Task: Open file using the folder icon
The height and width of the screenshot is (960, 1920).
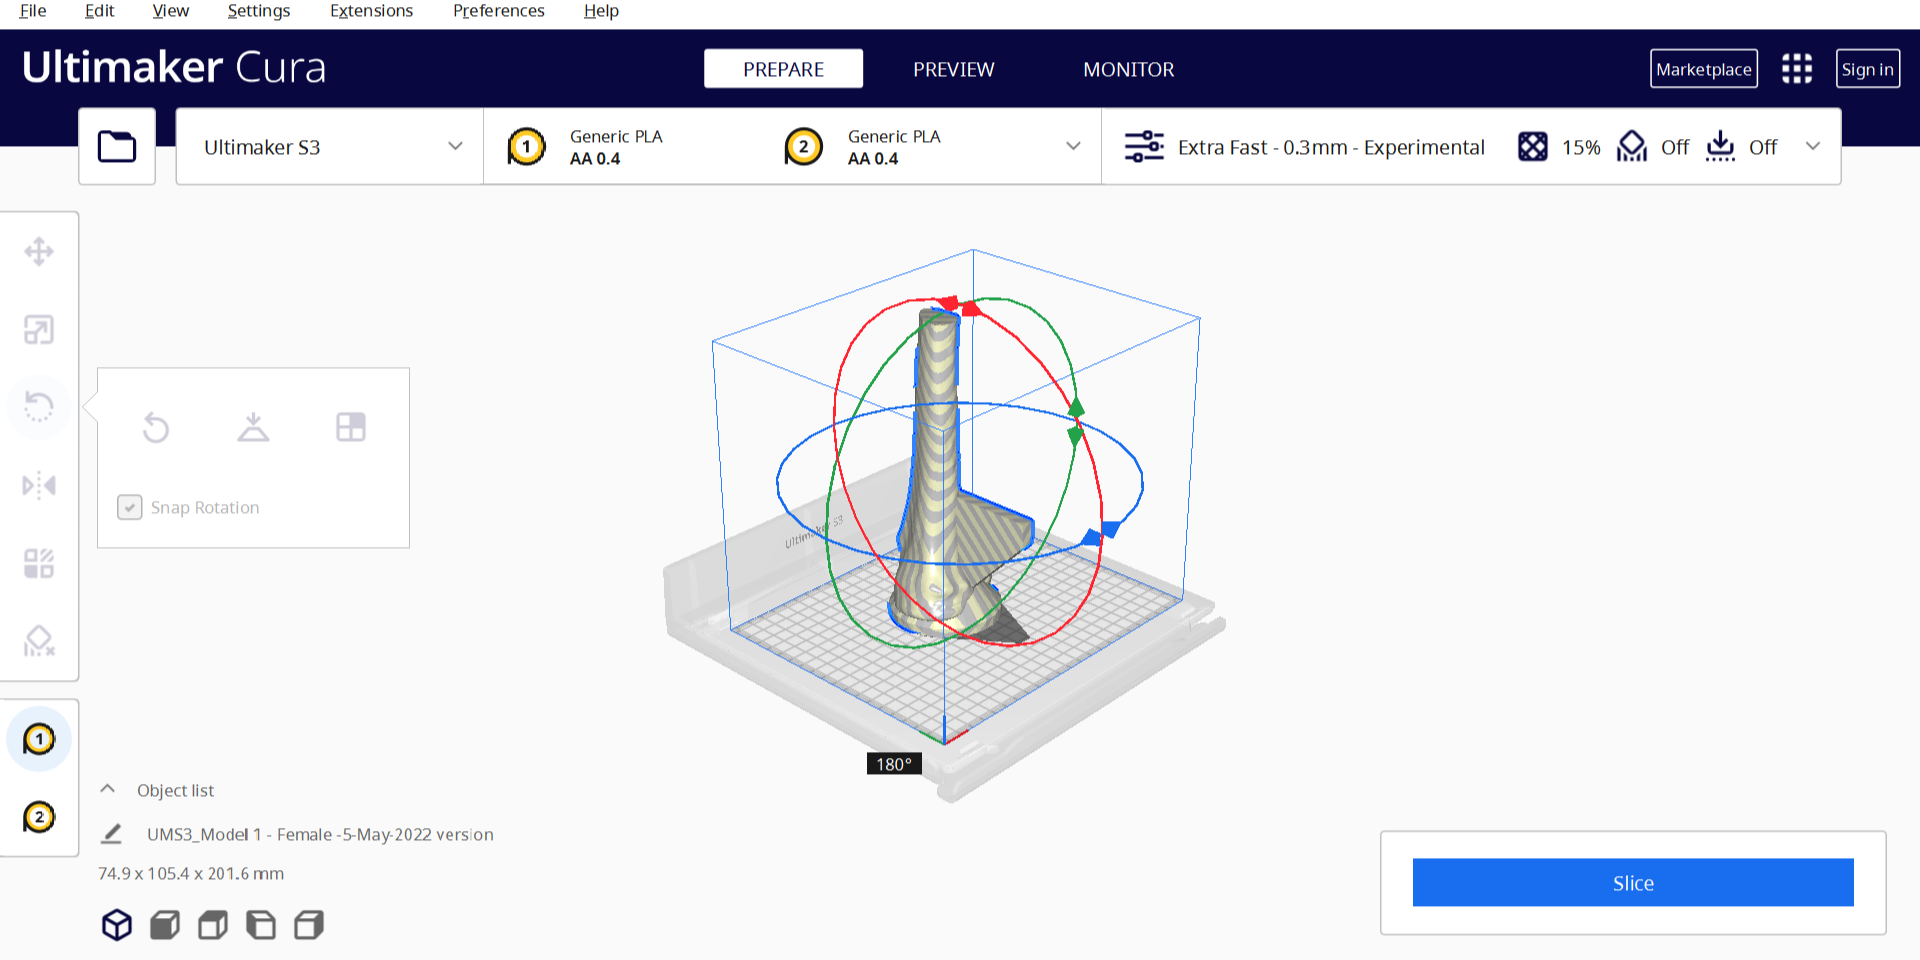Action: [x=117, y=147]
